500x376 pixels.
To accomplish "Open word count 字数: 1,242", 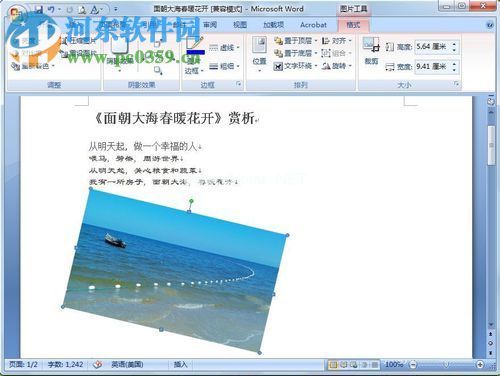I will point(65,365).
